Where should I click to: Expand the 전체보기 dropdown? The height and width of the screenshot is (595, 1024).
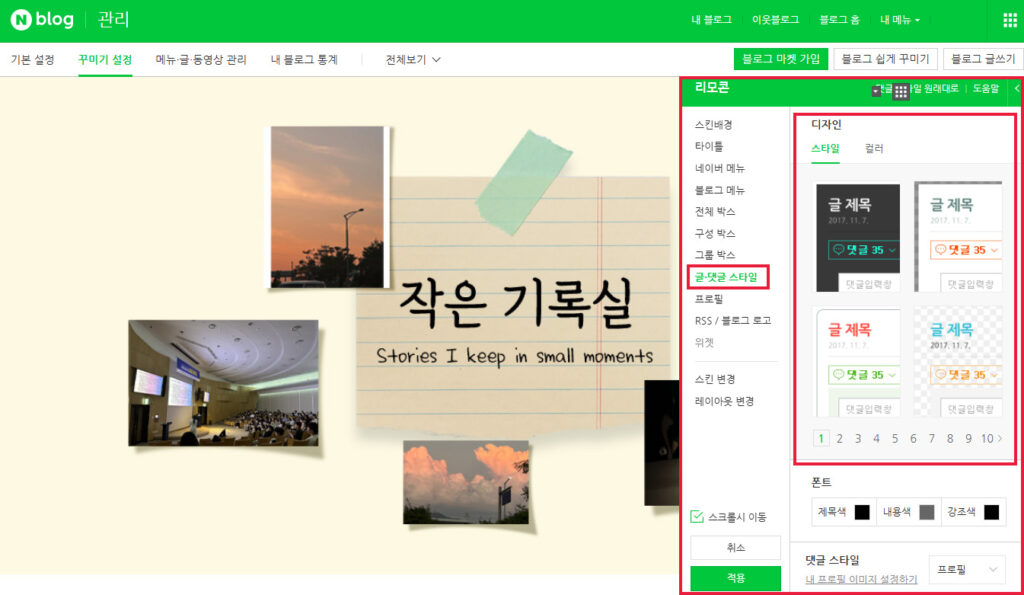click(x=413, y=60)
